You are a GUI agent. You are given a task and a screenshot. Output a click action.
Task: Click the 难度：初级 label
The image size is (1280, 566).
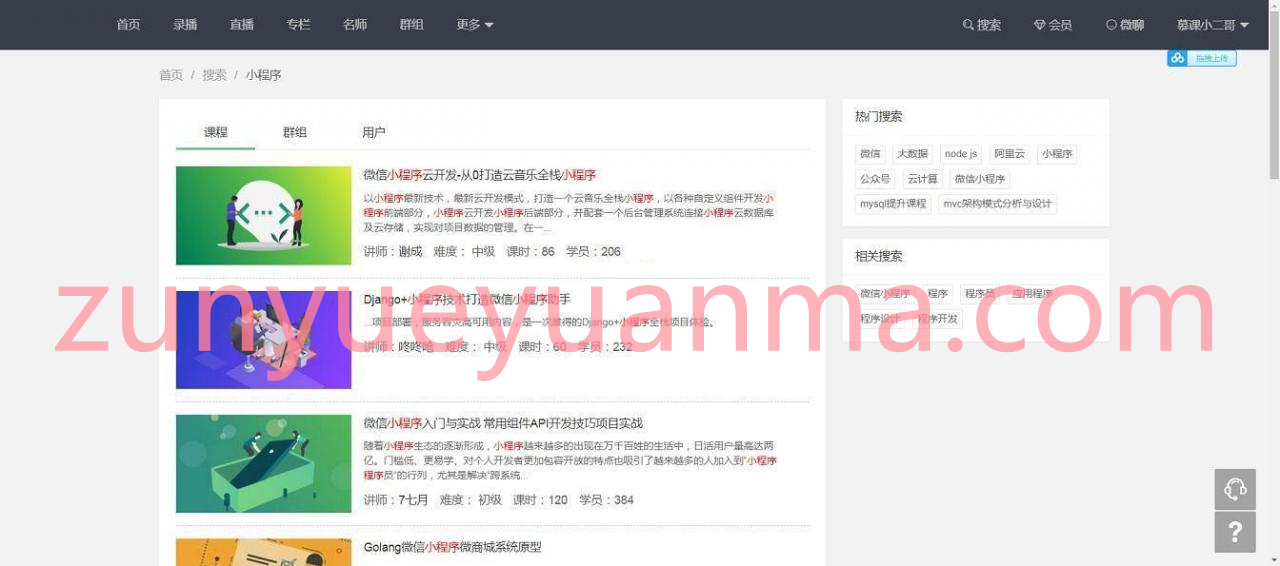pyautogui.click(x=471, y=500)
